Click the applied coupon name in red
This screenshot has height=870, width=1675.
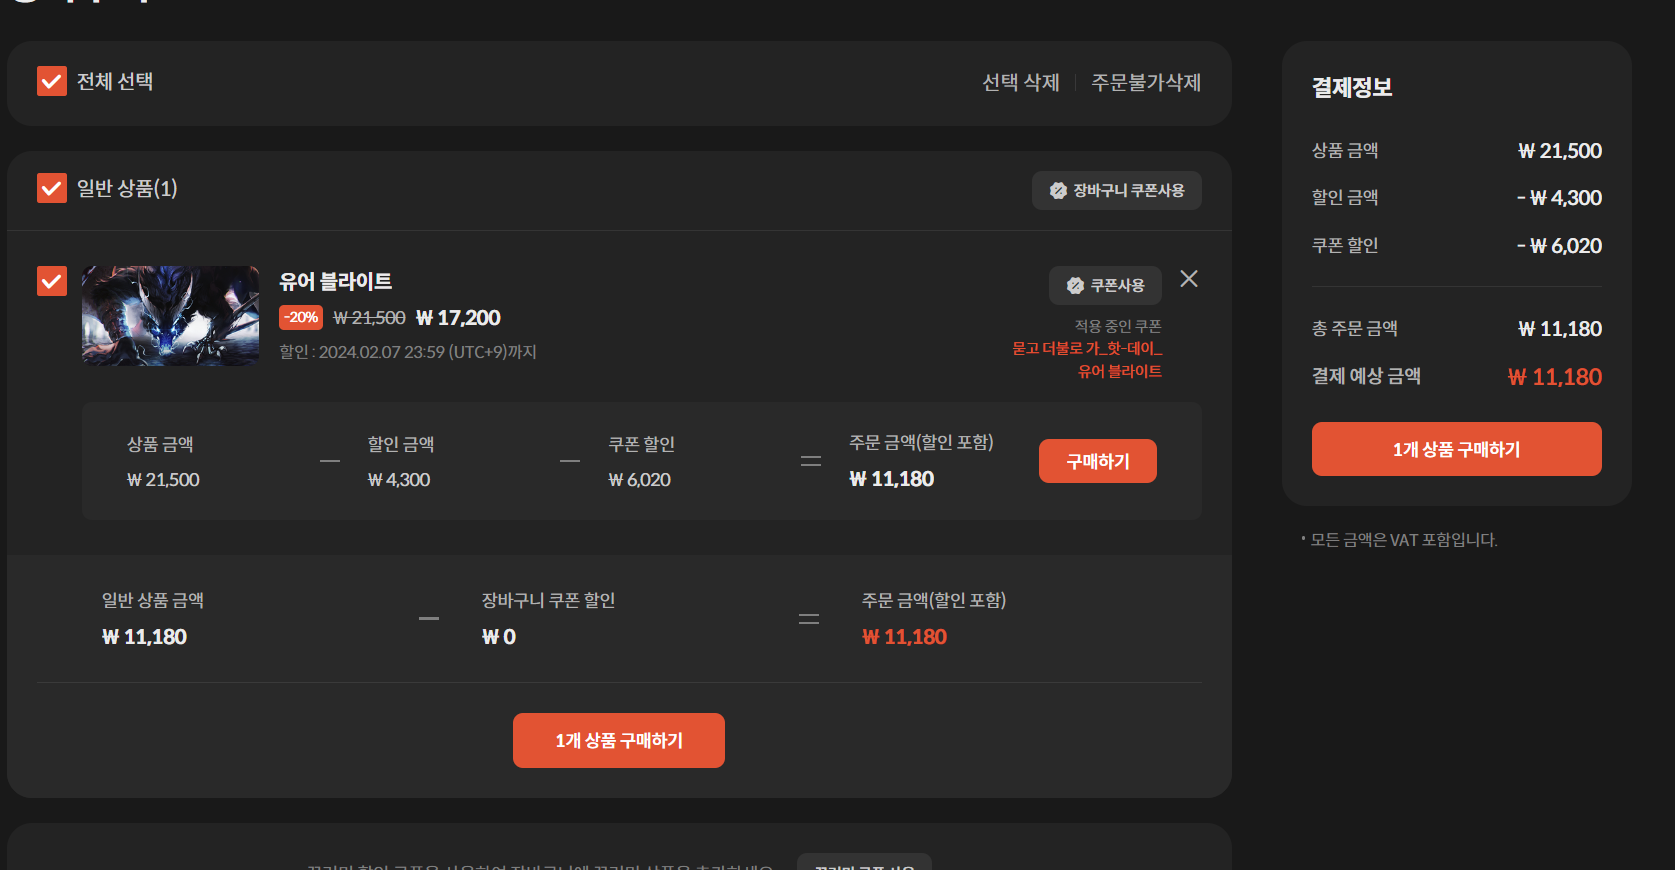[1087, 359]
